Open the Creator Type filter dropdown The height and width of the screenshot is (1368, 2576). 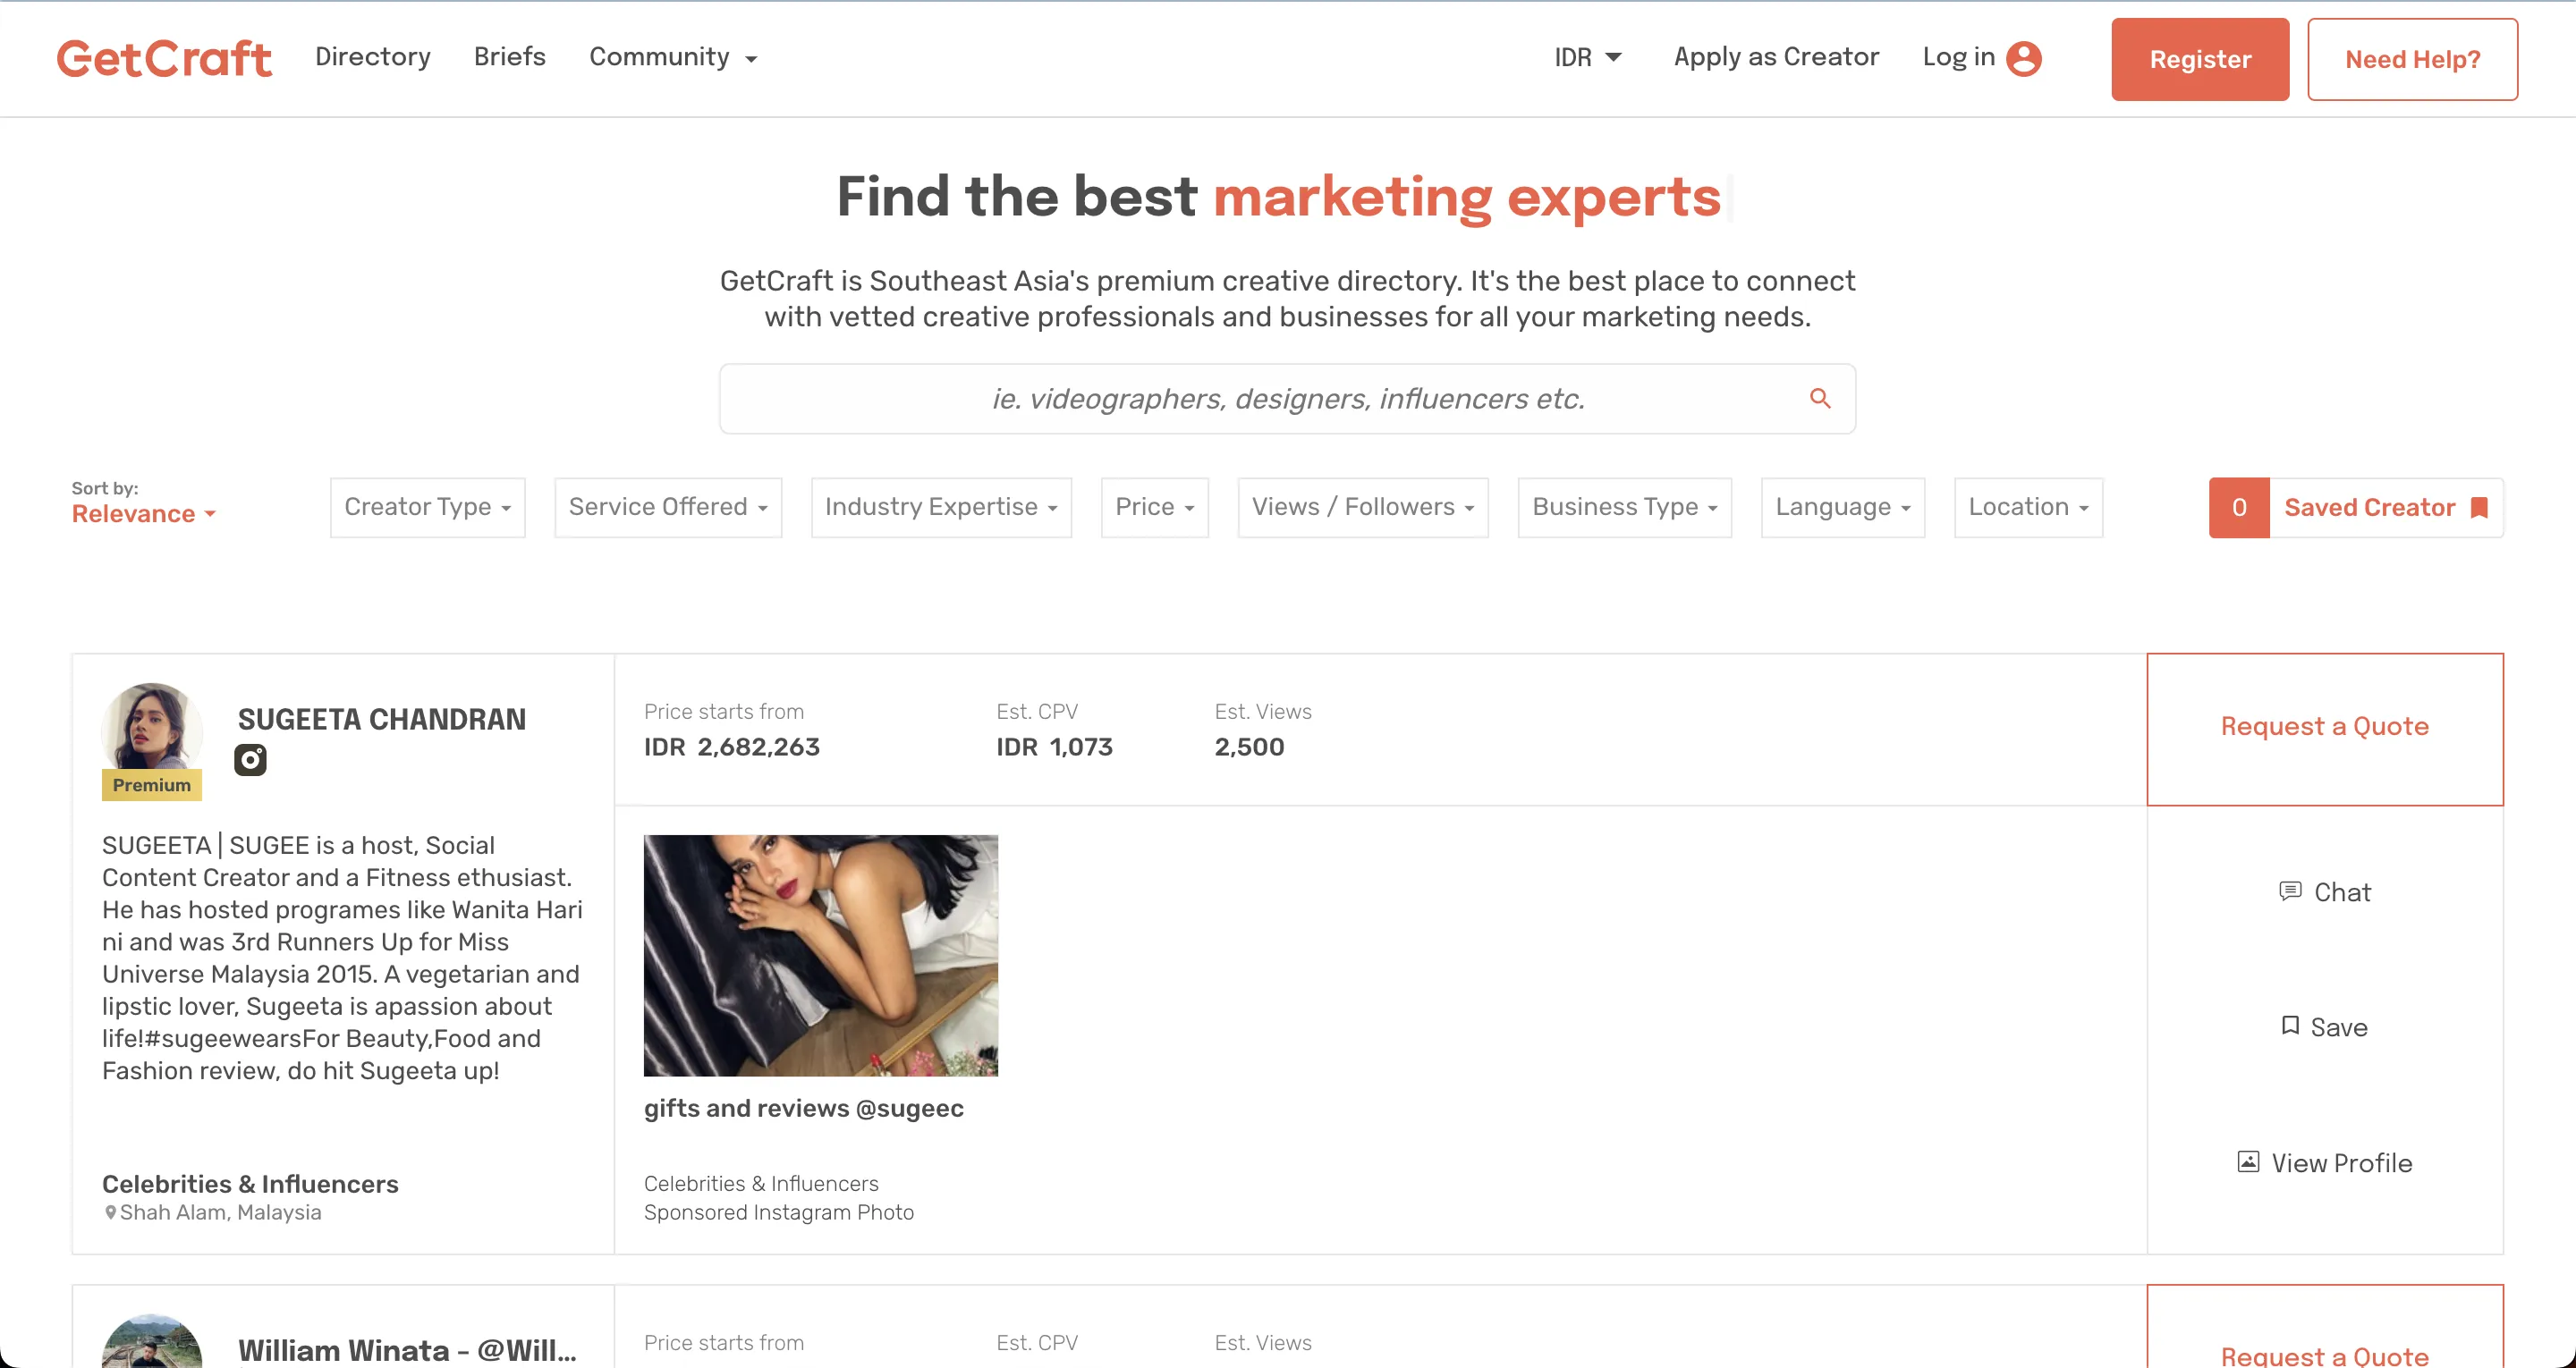428,508
